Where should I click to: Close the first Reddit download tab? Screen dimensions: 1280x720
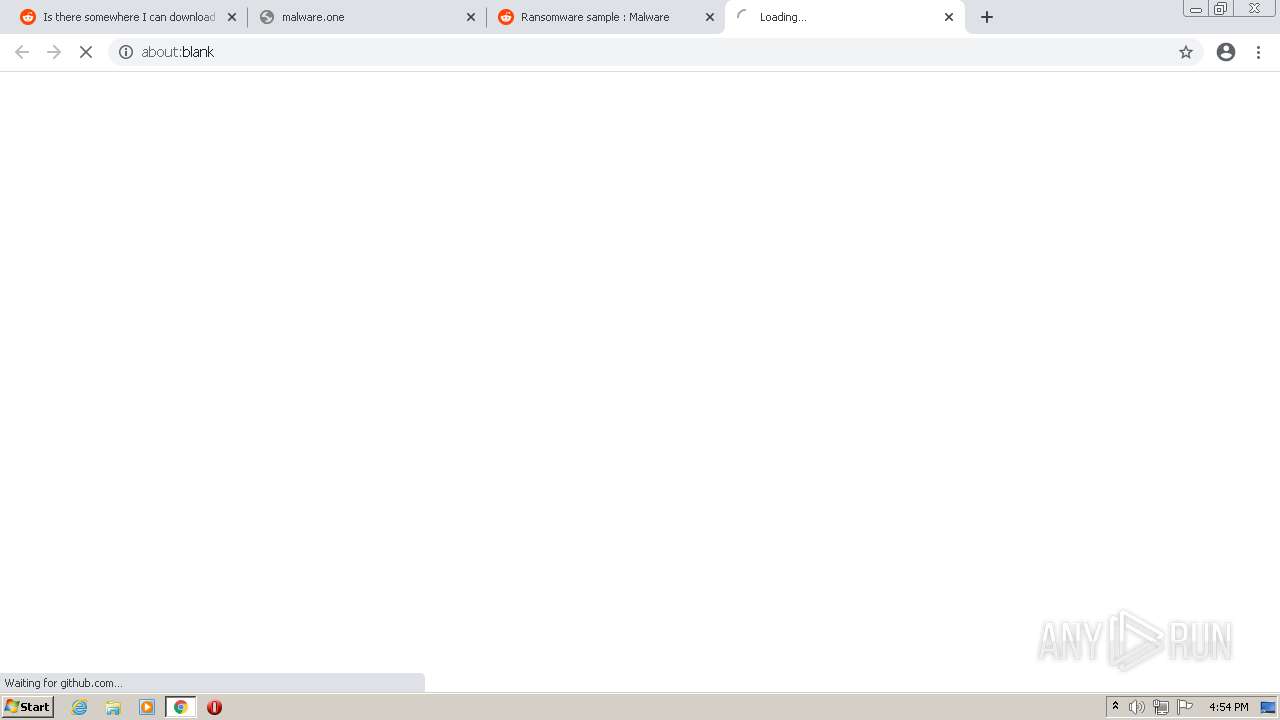click(x=232, y=17)
